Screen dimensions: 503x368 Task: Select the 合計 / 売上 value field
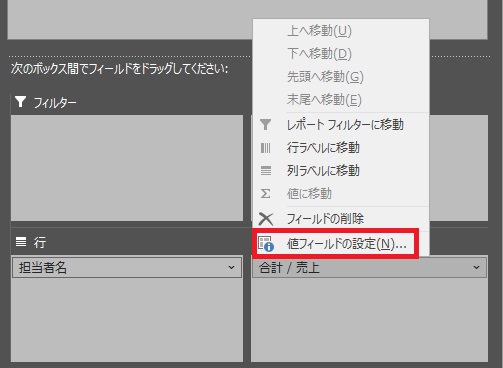(369, 267)
